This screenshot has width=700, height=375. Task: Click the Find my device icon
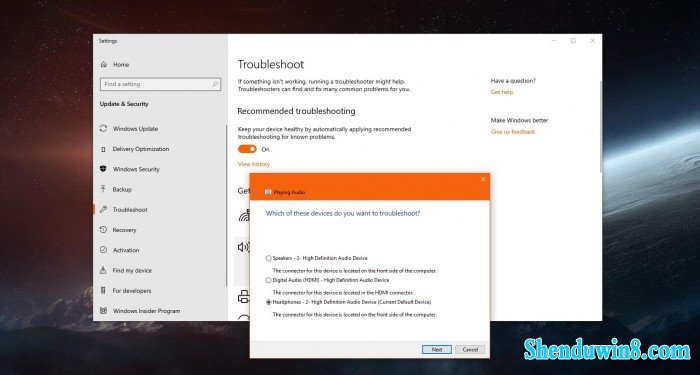[x=104, y=270]
